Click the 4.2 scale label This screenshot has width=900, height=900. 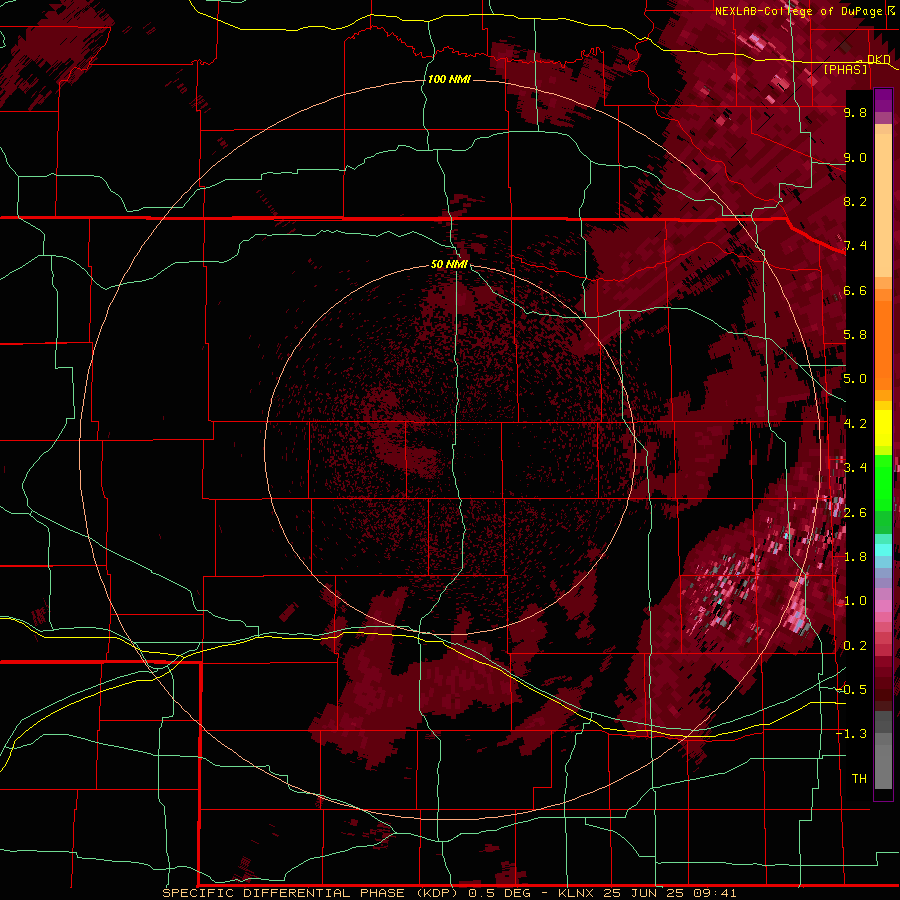coord(855,424)
